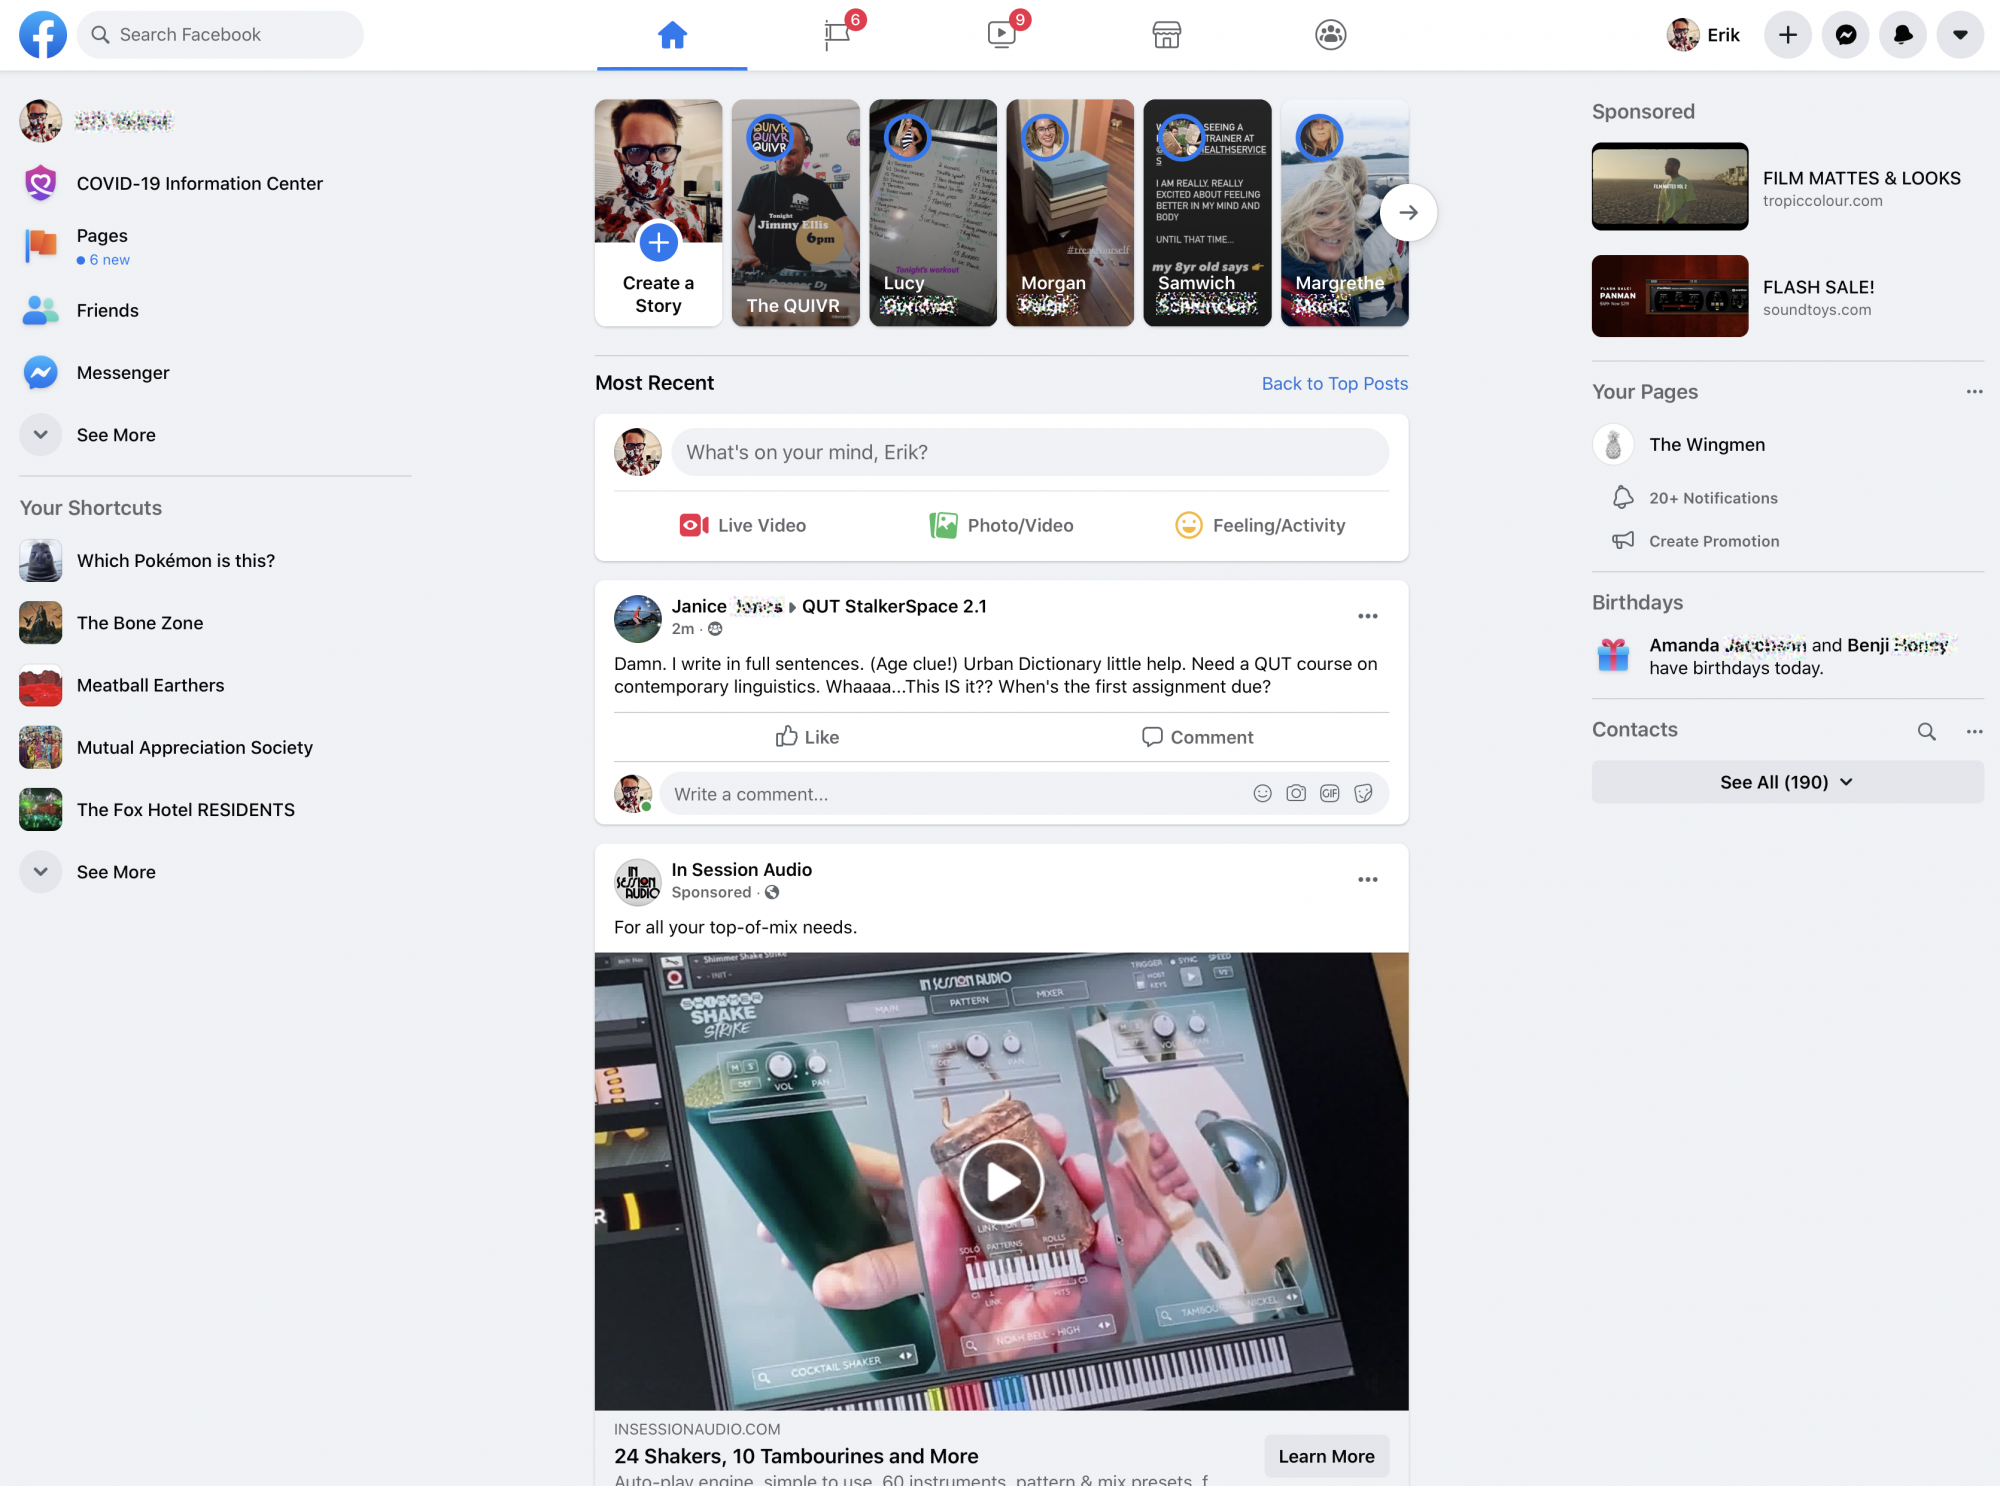This screenshot has width=2000, height=1486.
Task: View Lucy's story
Action: point(933,212)
